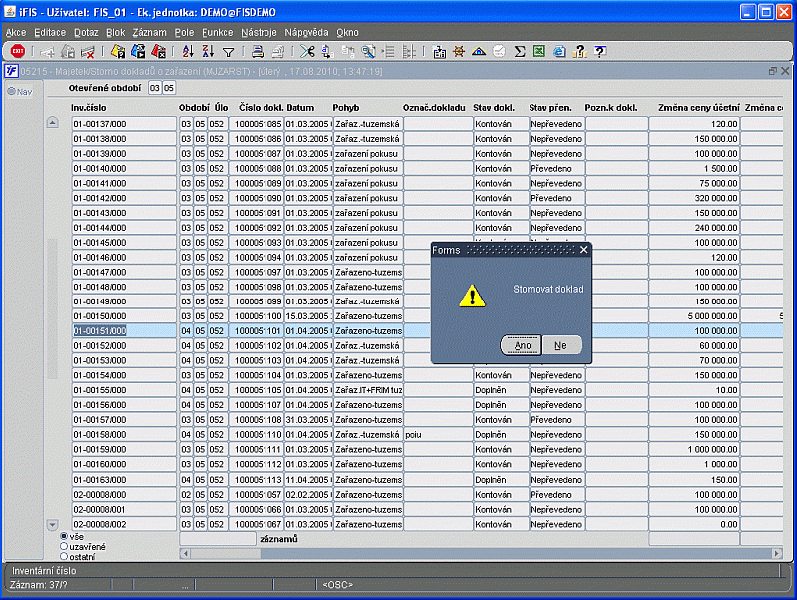Click the 'Převedeno' status in row 01-00140/000

[x=557, y=169]
